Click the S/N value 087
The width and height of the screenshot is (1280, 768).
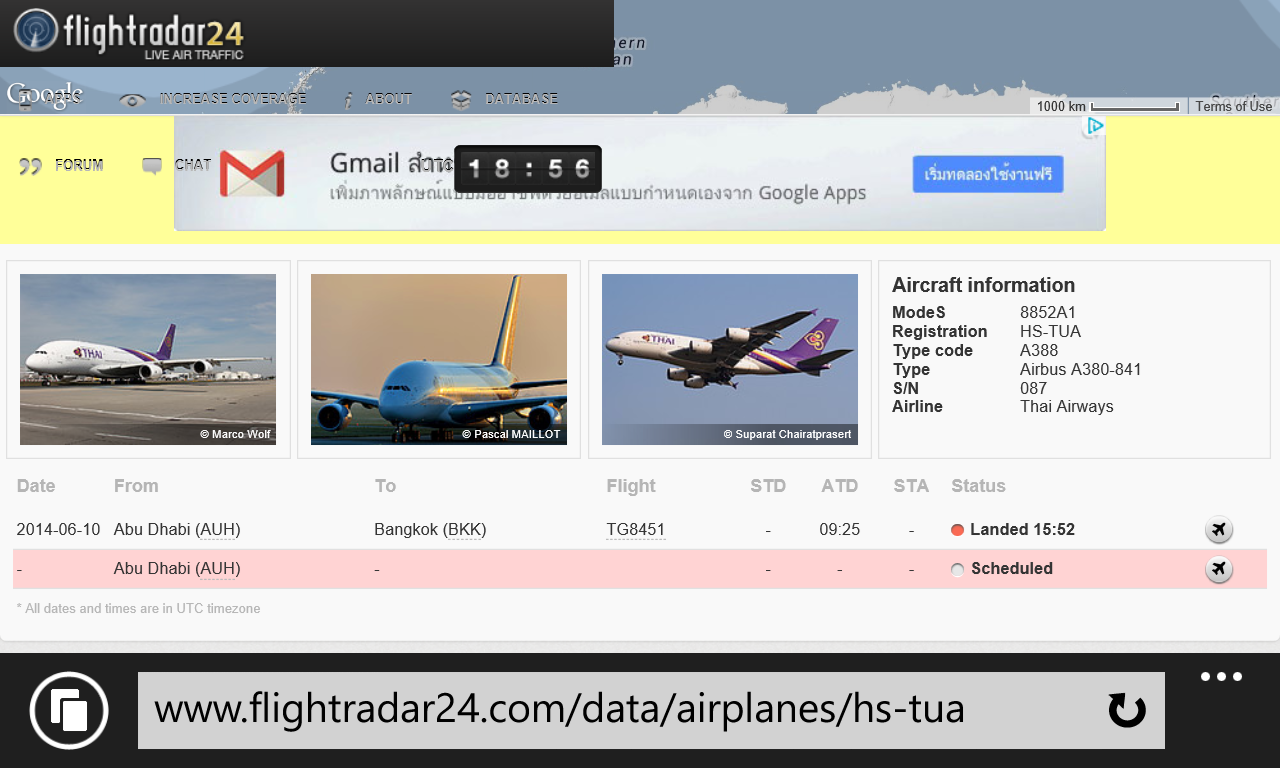point(1034,389)
